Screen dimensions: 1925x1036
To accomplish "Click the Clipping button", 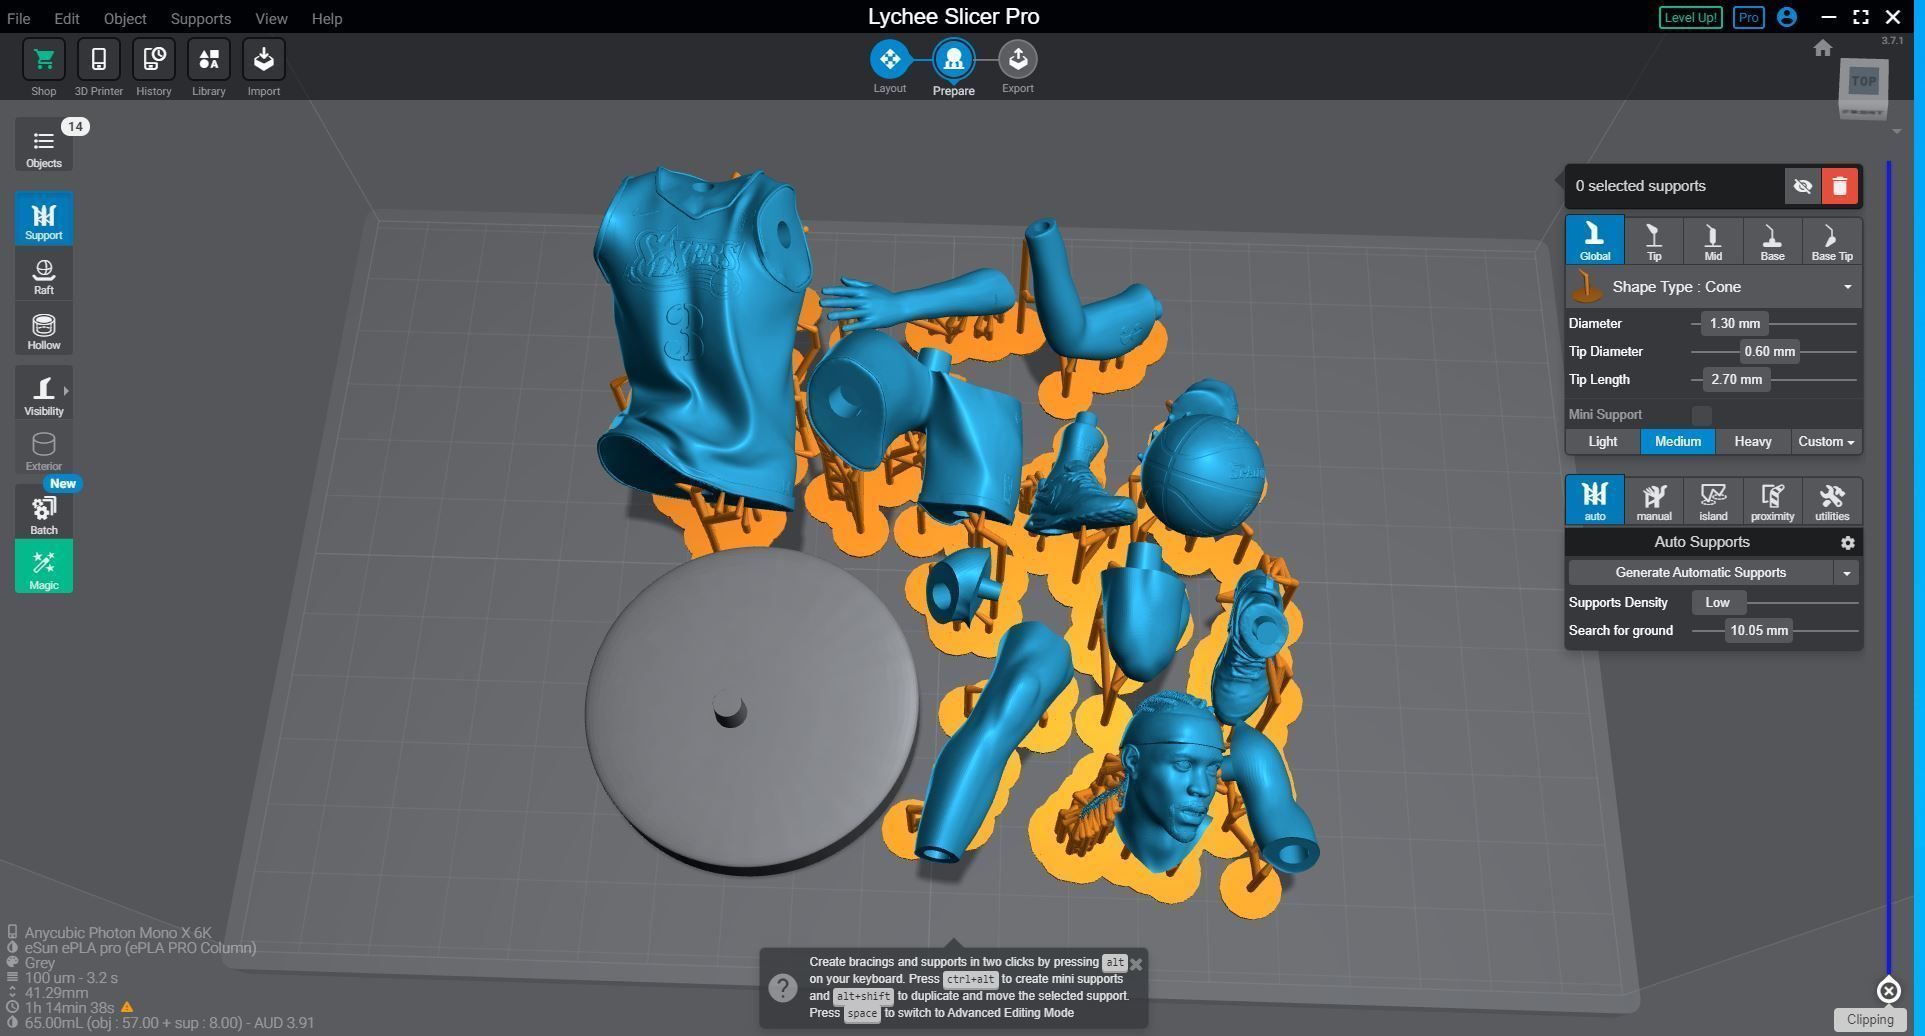I will tap(1869, 1020).
